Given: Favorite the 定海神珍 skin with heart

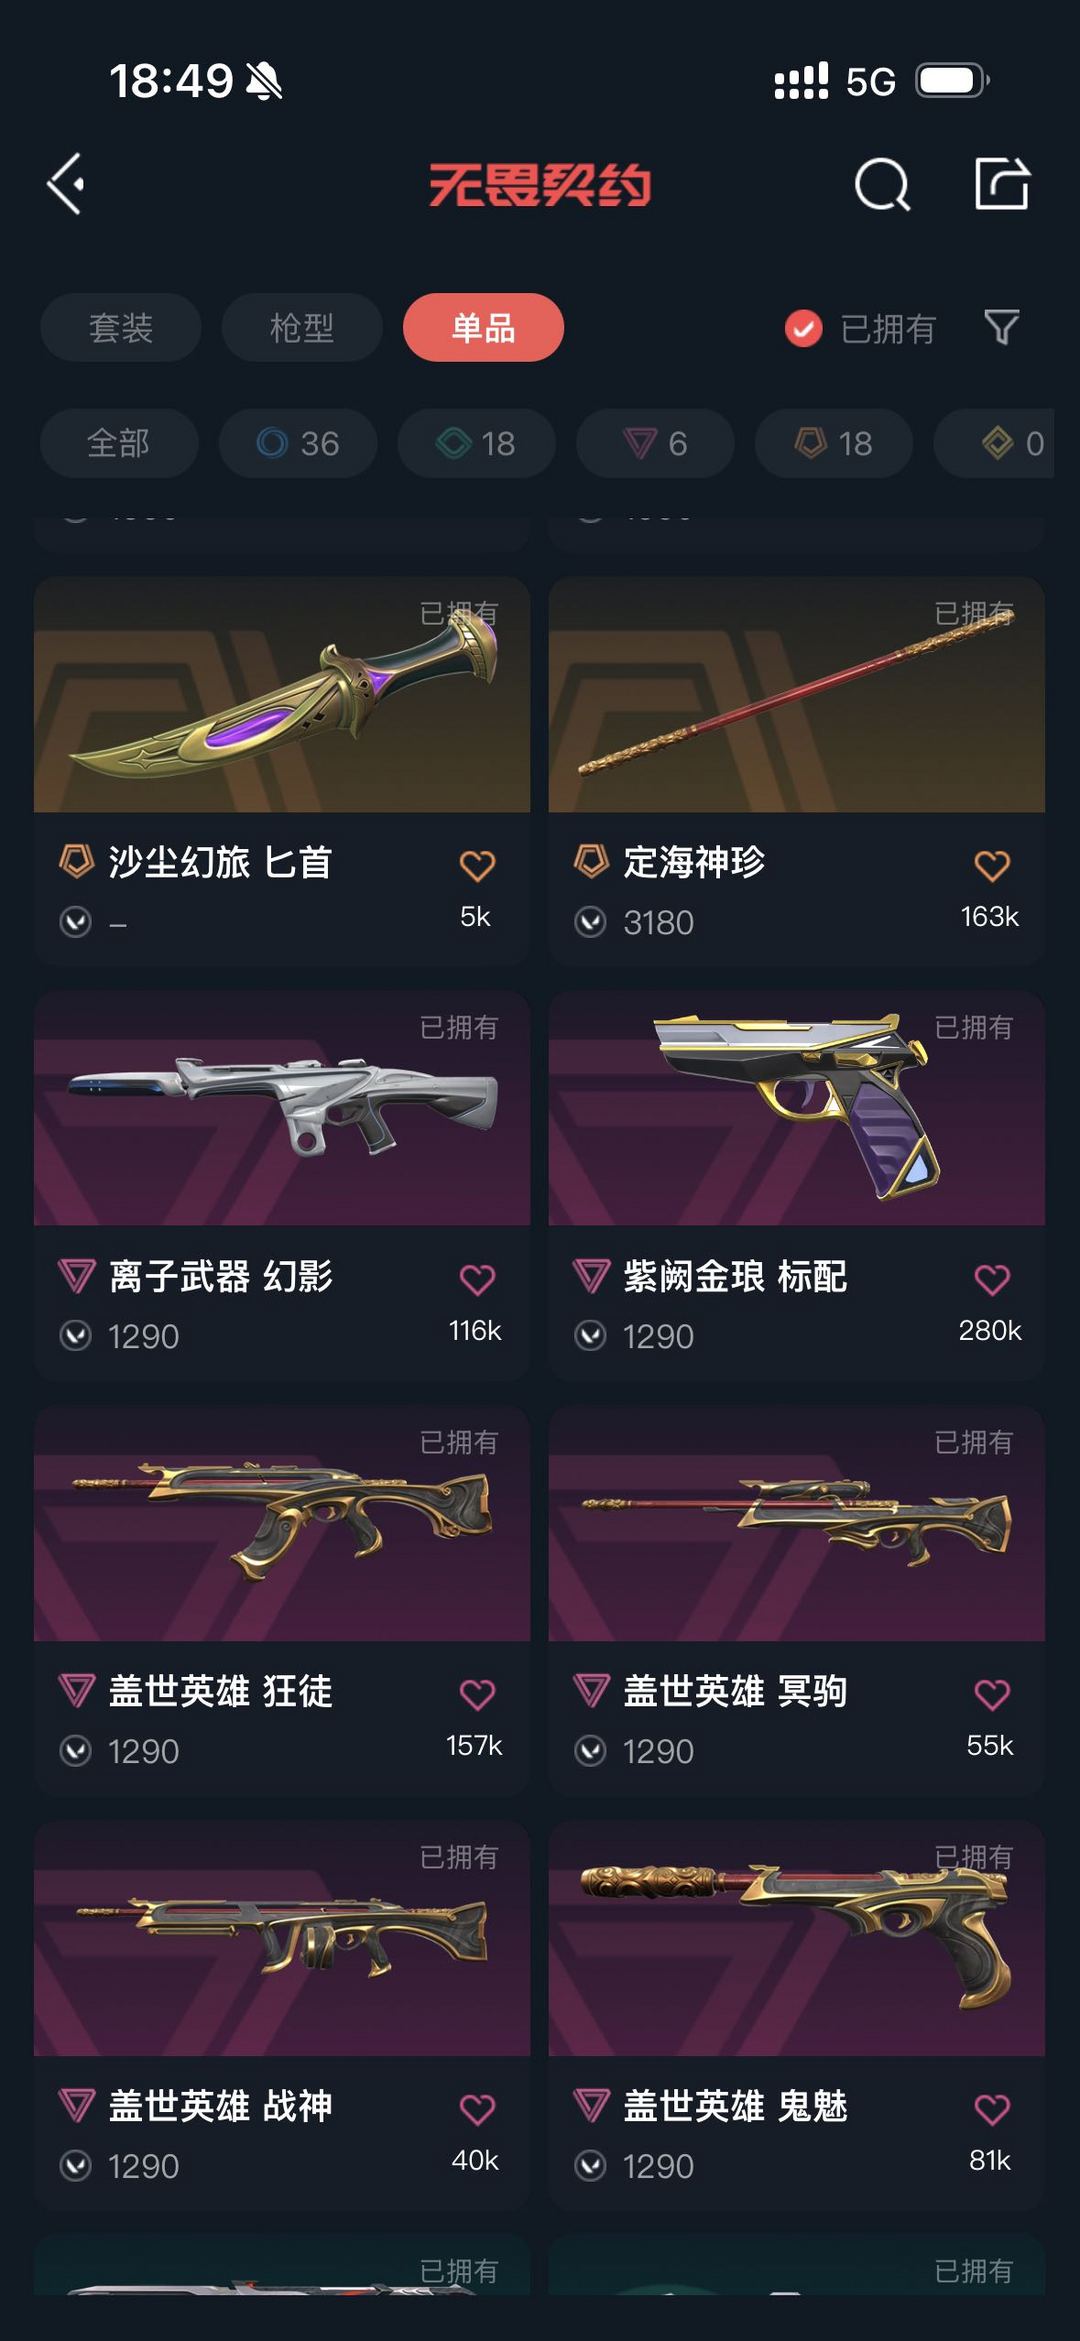Looking at the screenshot, I should point(992,866).
